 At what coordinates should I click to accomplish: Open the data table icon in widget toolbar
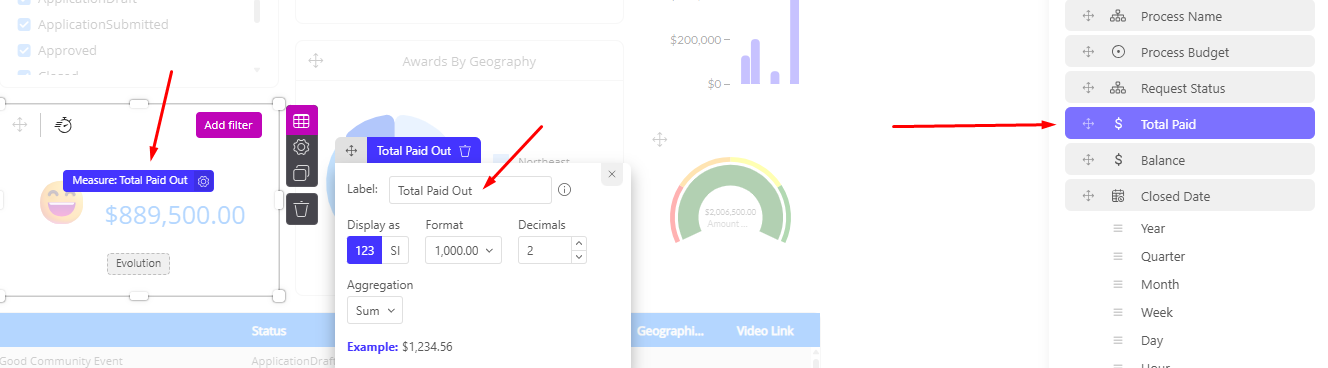(x=301, y=121)
